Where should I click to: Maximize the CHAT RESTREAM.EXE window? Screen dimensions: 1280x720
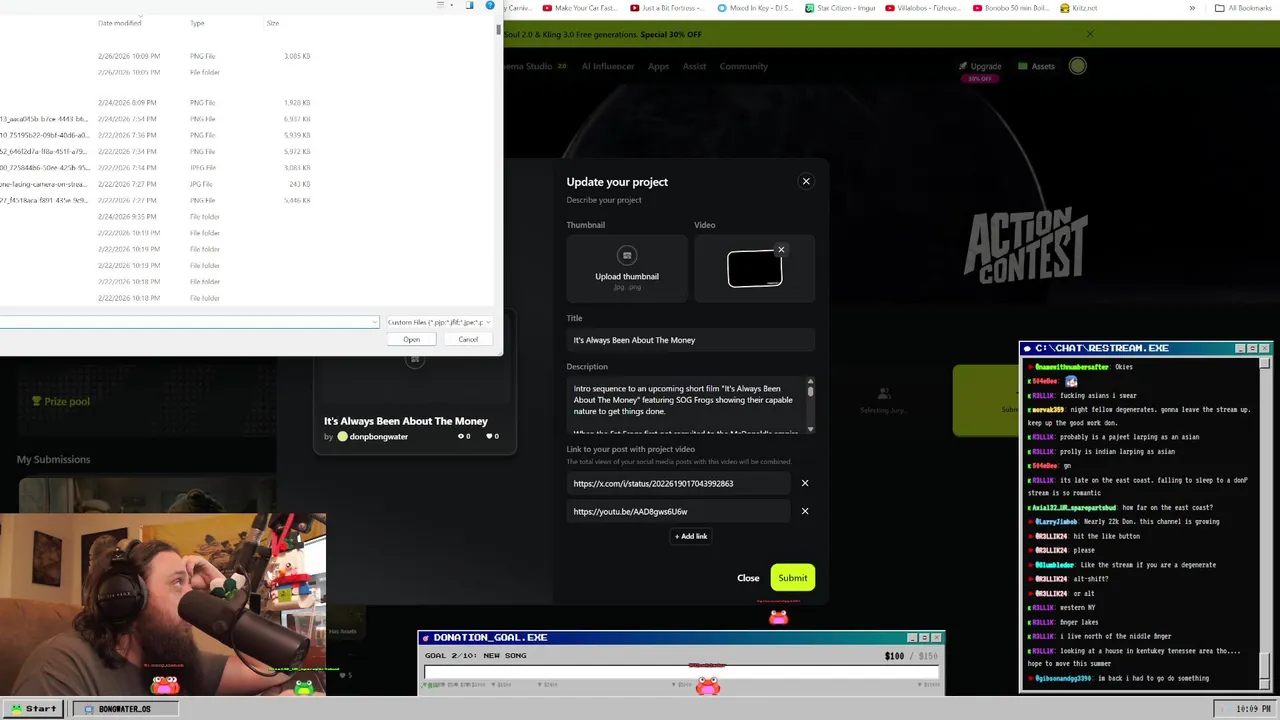(1252, 348)
